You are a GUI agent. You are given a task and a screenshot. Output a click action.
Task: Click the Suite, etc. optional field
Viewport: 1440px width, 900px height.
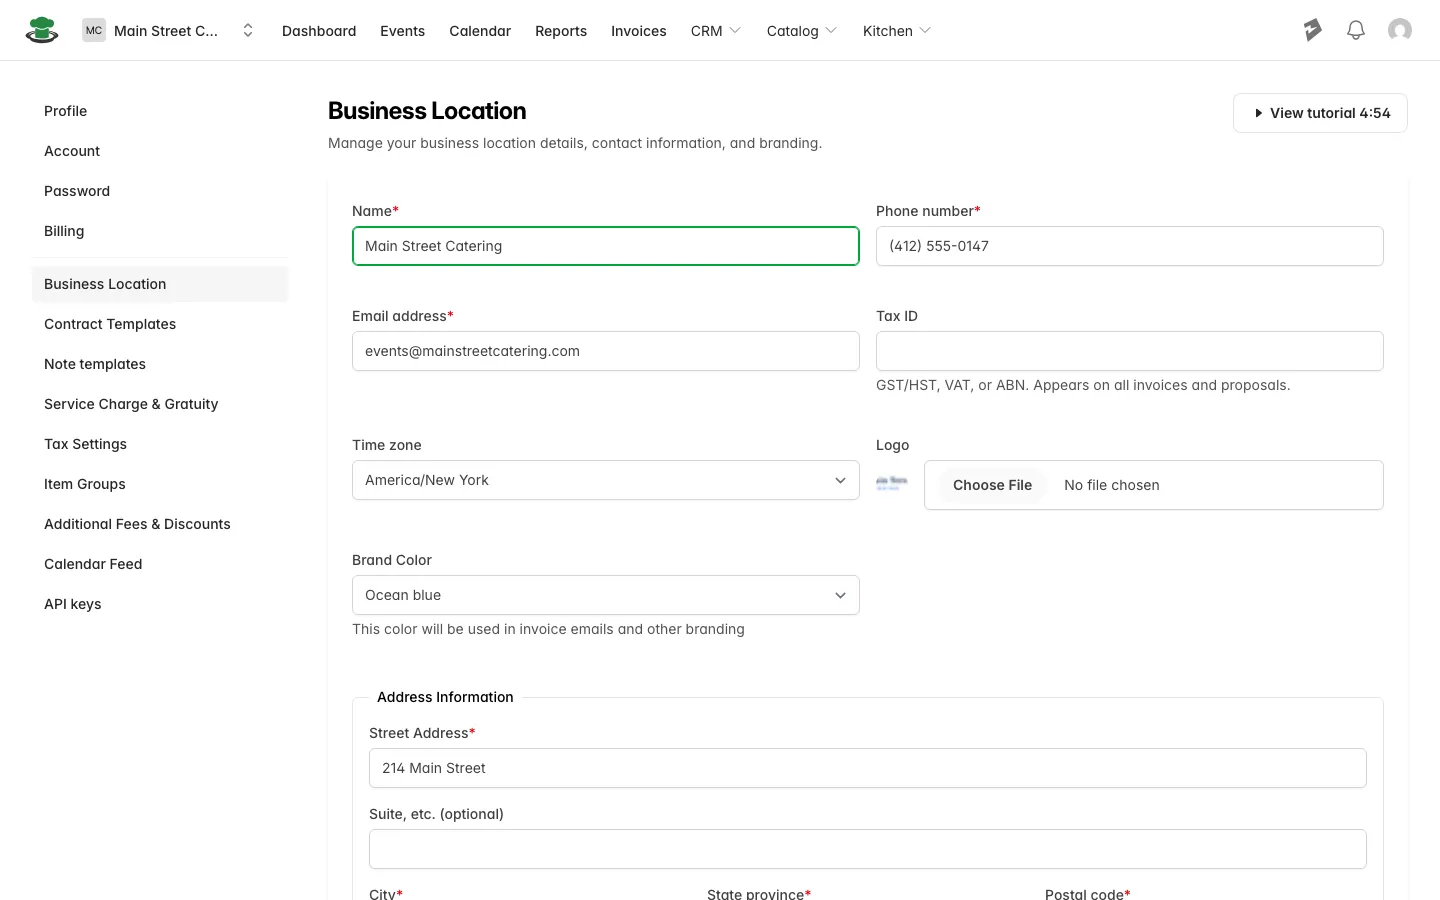[868, 849]
